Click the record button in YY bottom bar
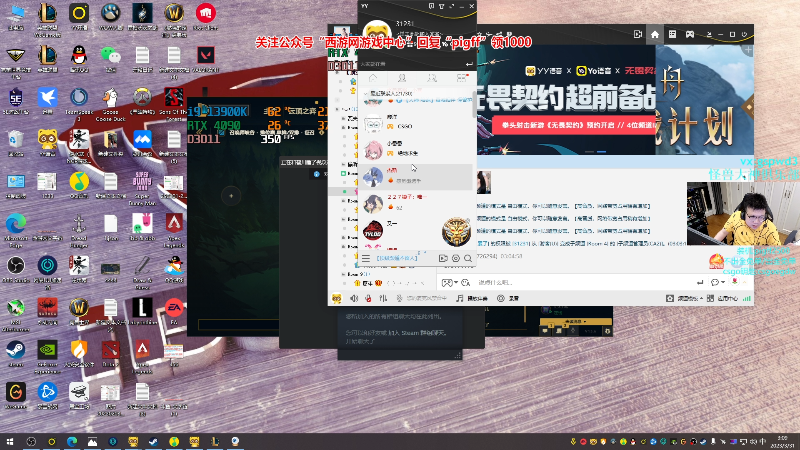 tap(508, 298)
